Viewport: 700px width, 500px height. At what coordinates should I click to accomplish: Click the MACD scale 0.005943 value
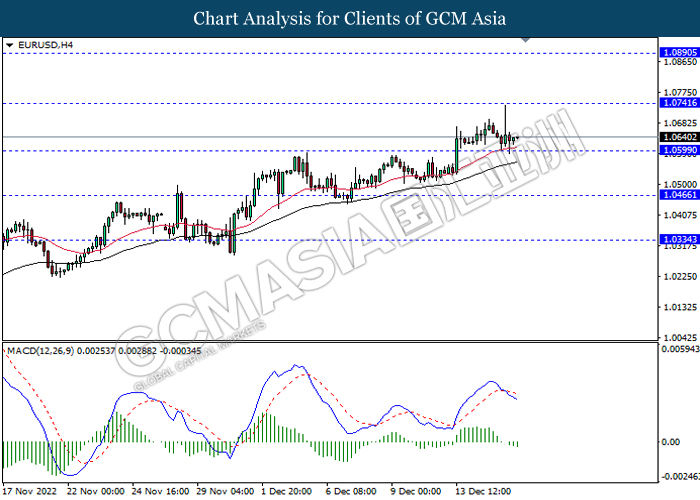pyautogui.click(x=680, y=349)
